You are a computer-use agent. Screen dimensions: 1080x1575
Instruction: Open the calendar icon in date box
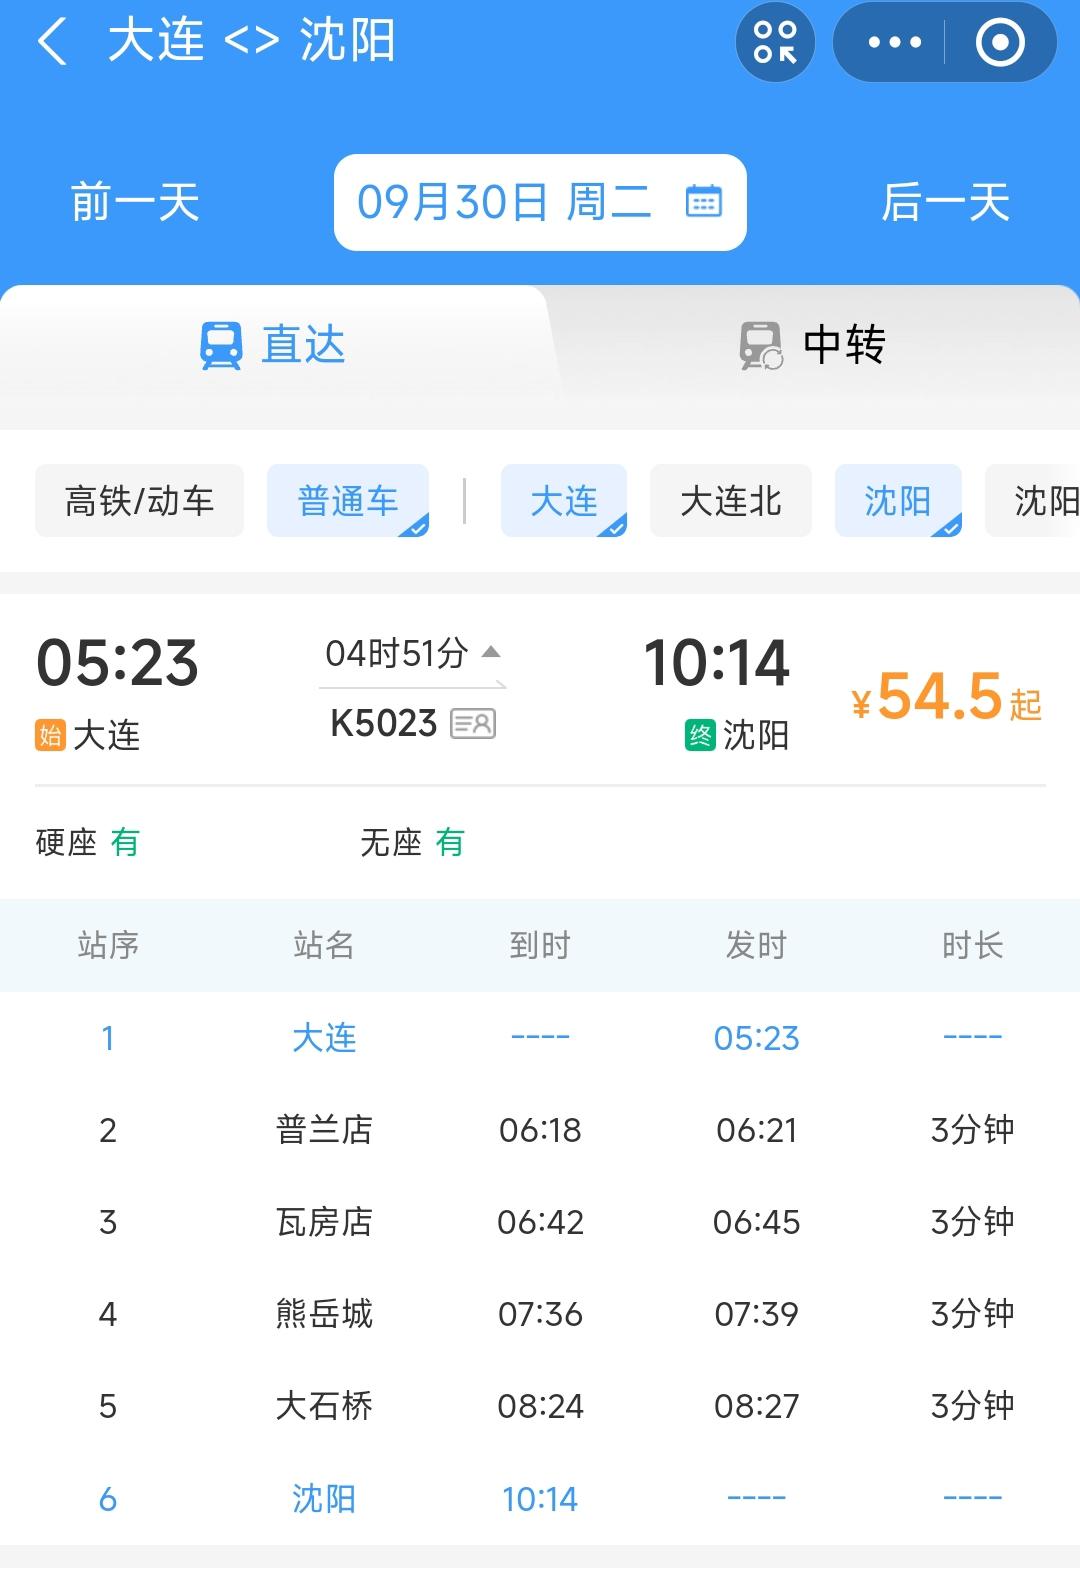(704, 201)
